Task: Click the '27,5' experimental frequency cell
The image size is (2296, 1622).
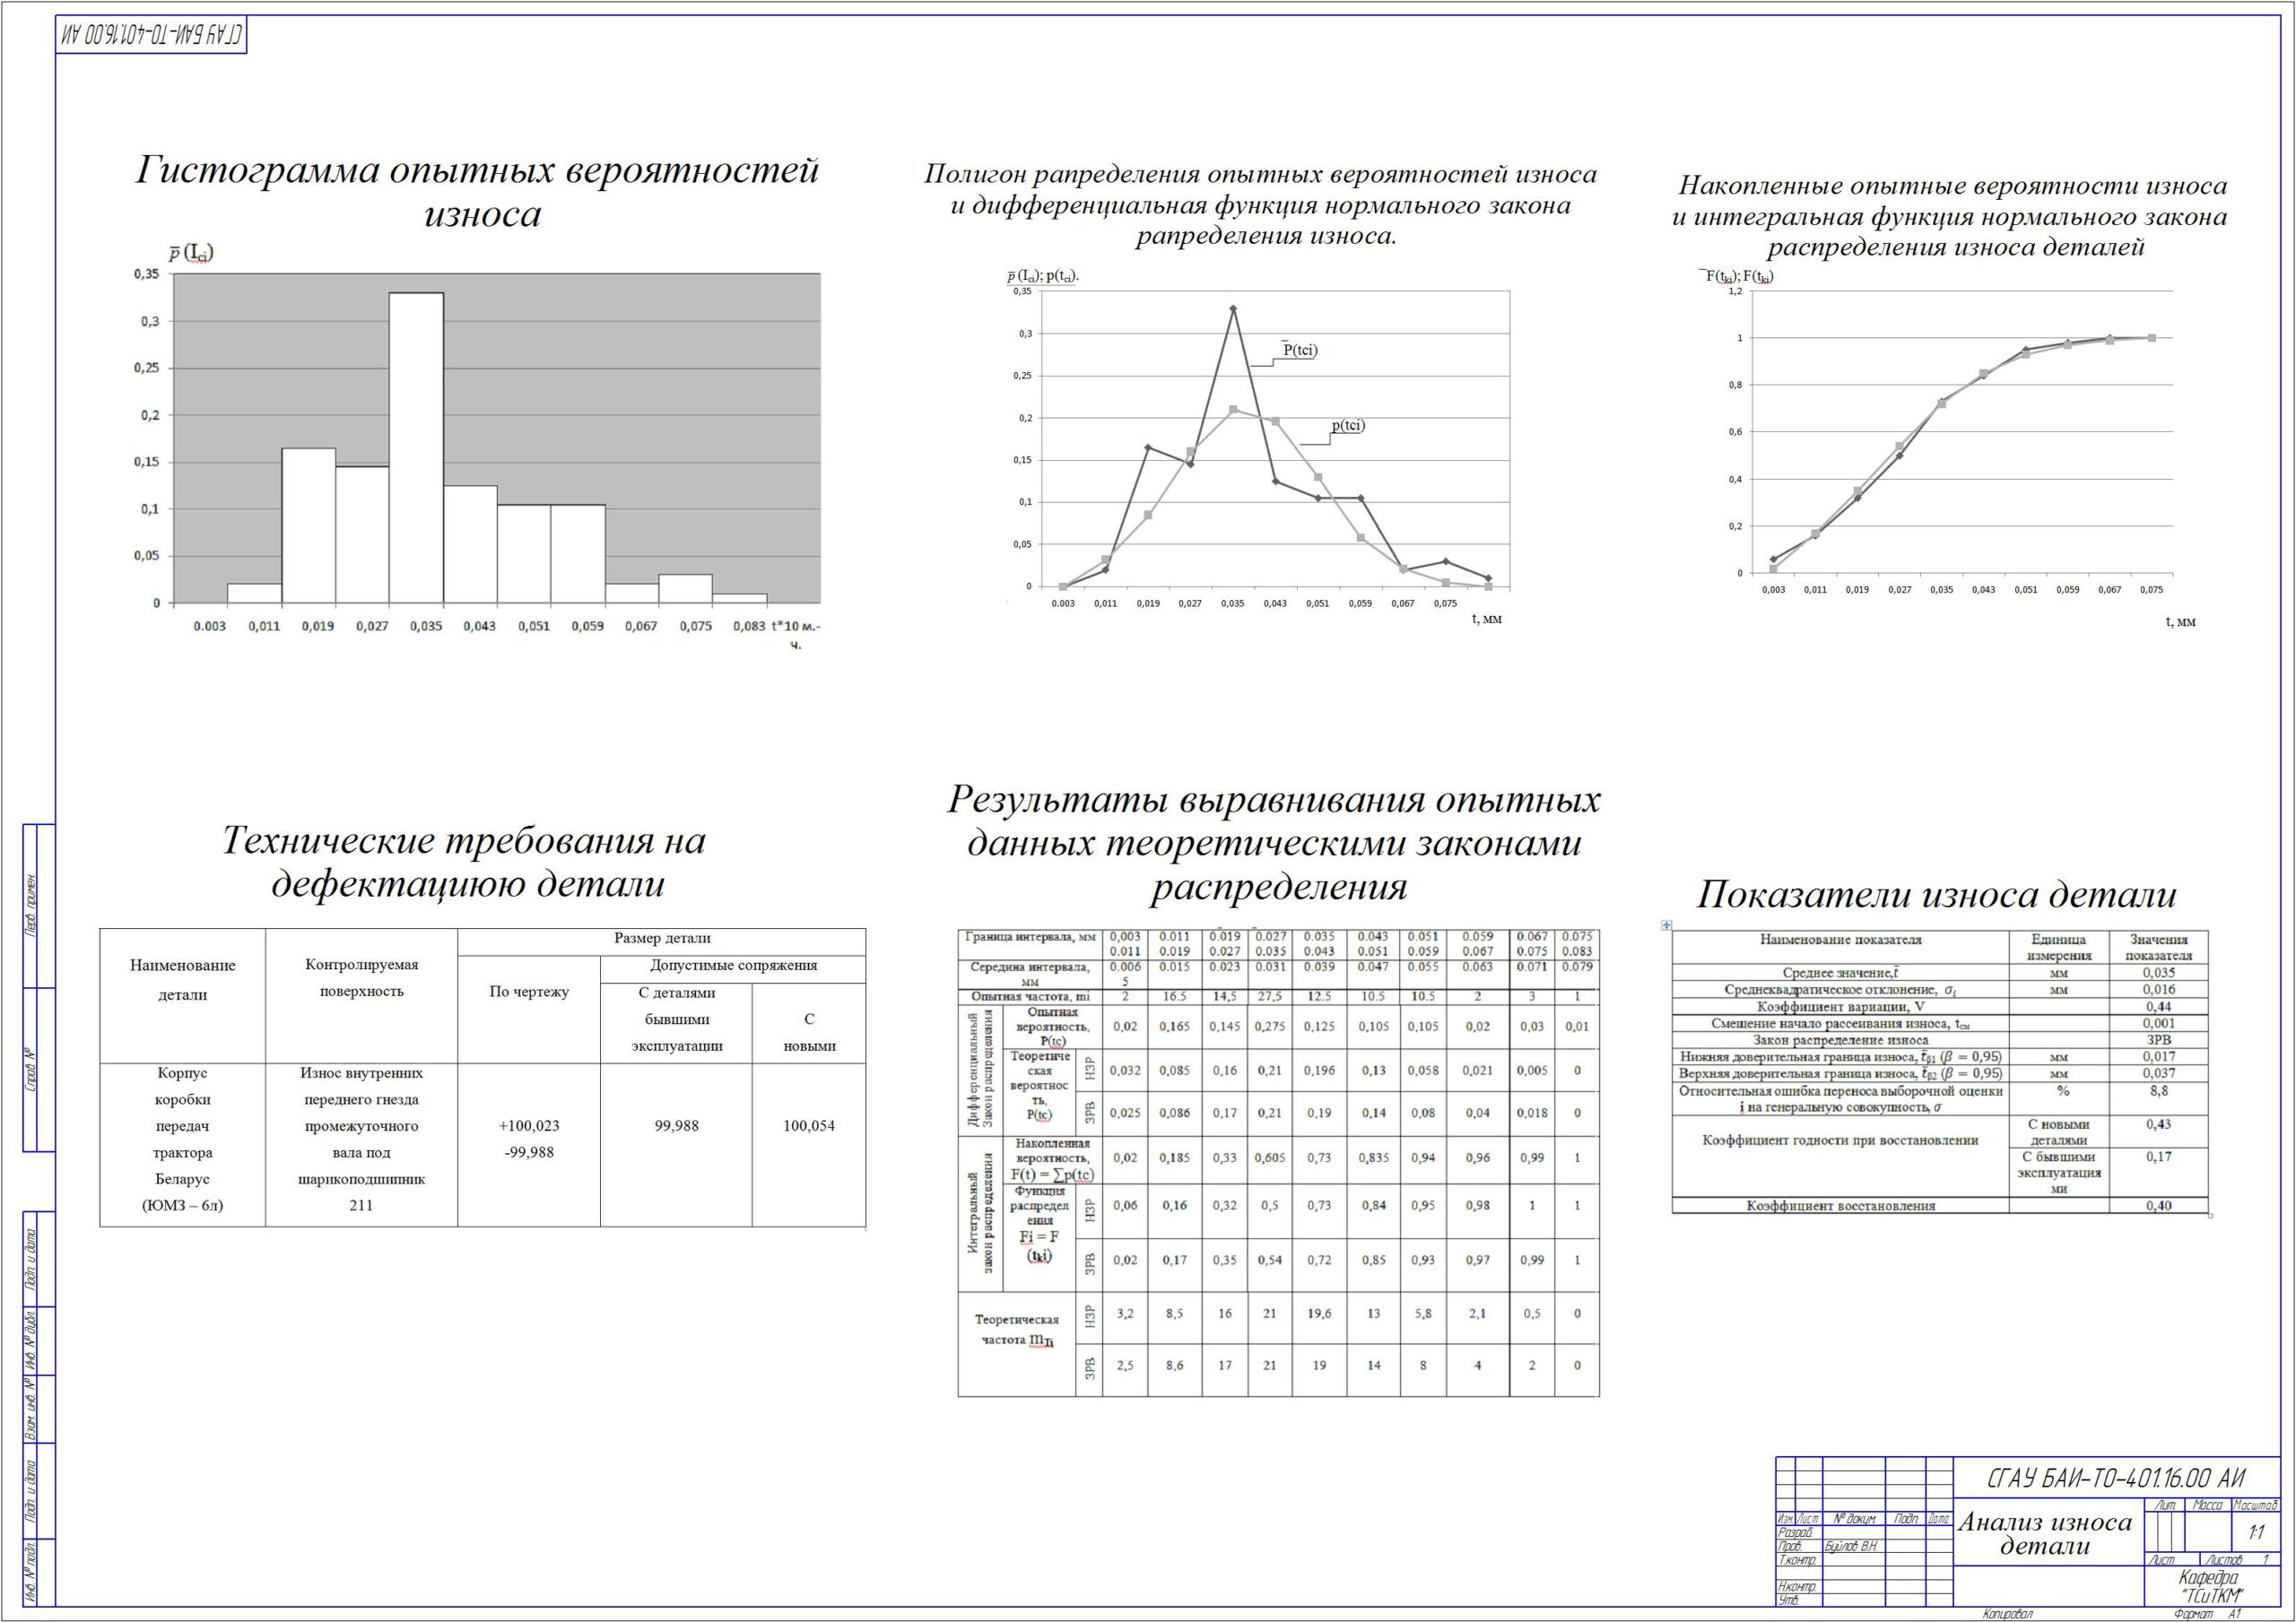Action: (x=1270, y=997)
